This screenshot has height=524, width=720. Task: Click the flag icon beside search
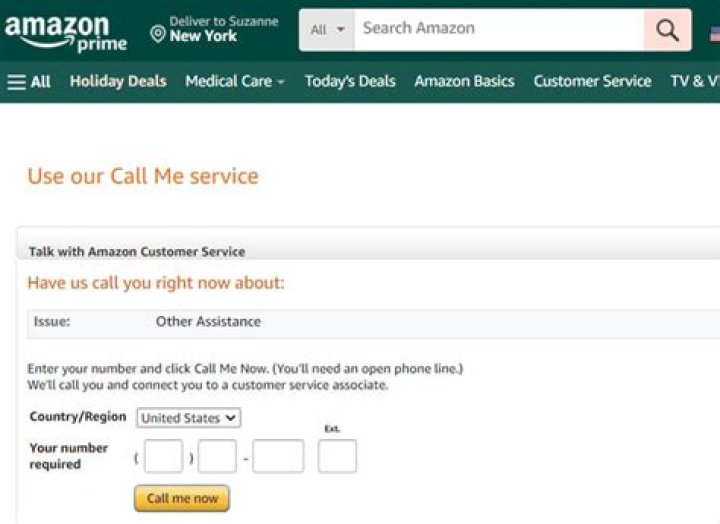click(714, 32)
